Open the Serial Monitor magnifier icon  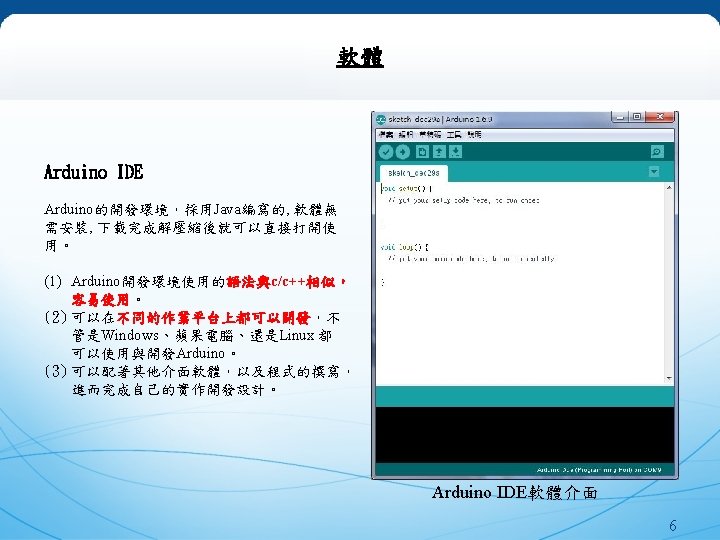pyautogui.click(x=657, y=152)
